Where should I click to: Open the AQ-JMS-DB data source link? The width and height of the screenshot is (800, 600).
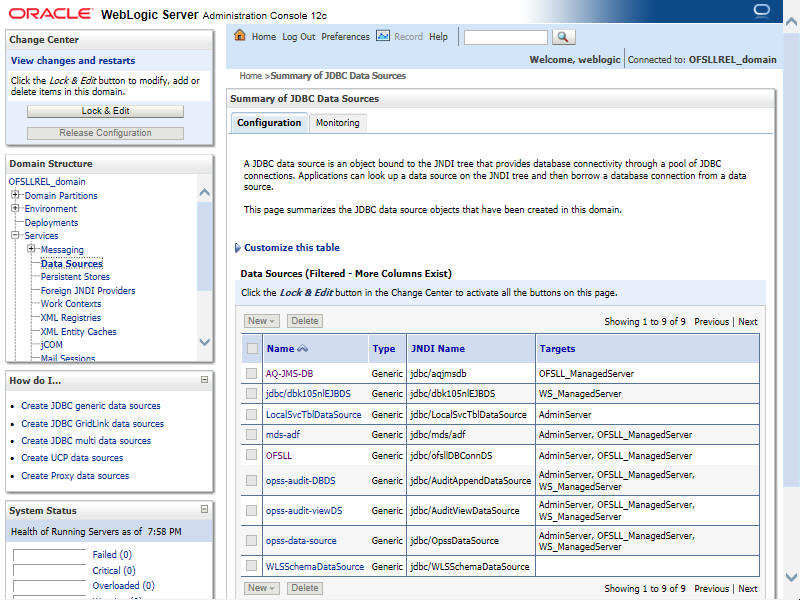pos(289,373)
